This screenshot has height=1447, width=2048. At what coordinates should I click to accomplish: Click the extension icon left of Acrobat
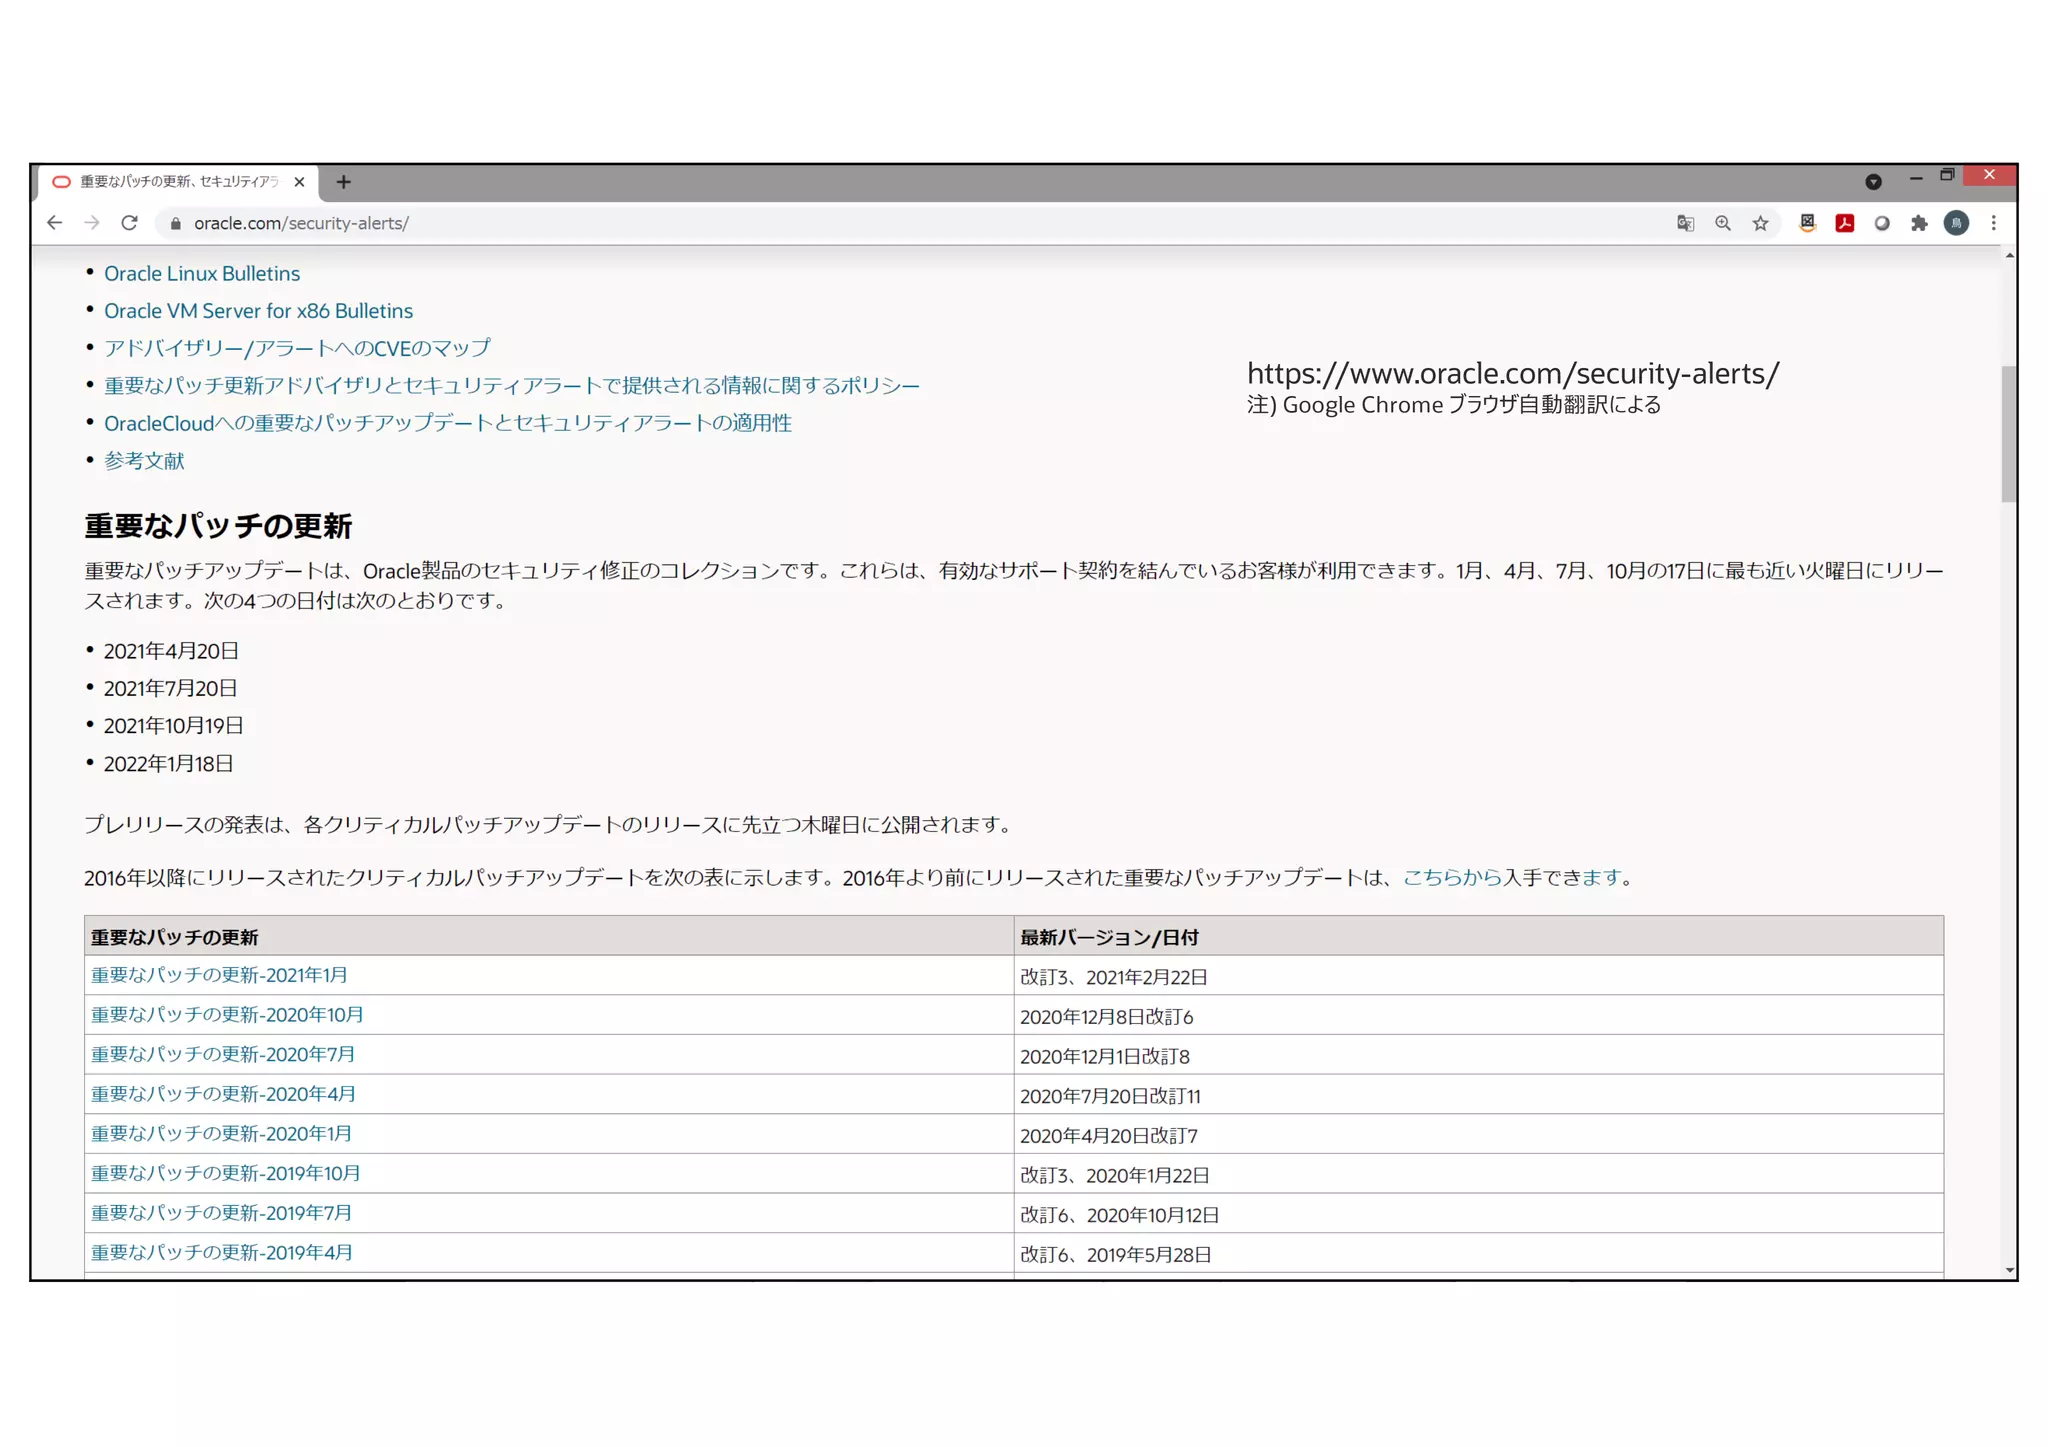point(1807,223)
